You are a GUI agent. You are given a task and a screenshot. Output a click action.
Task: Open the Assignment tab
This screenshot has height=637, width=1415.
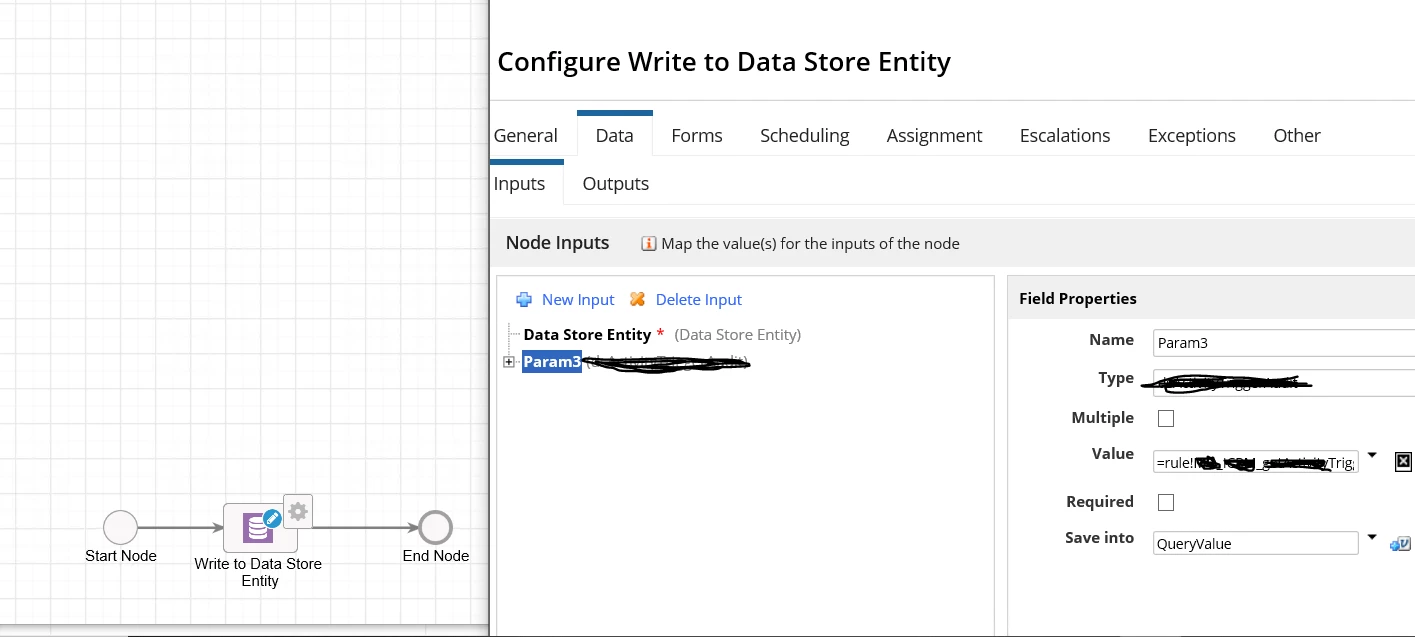pyautogui.click(x=934, y=135)
